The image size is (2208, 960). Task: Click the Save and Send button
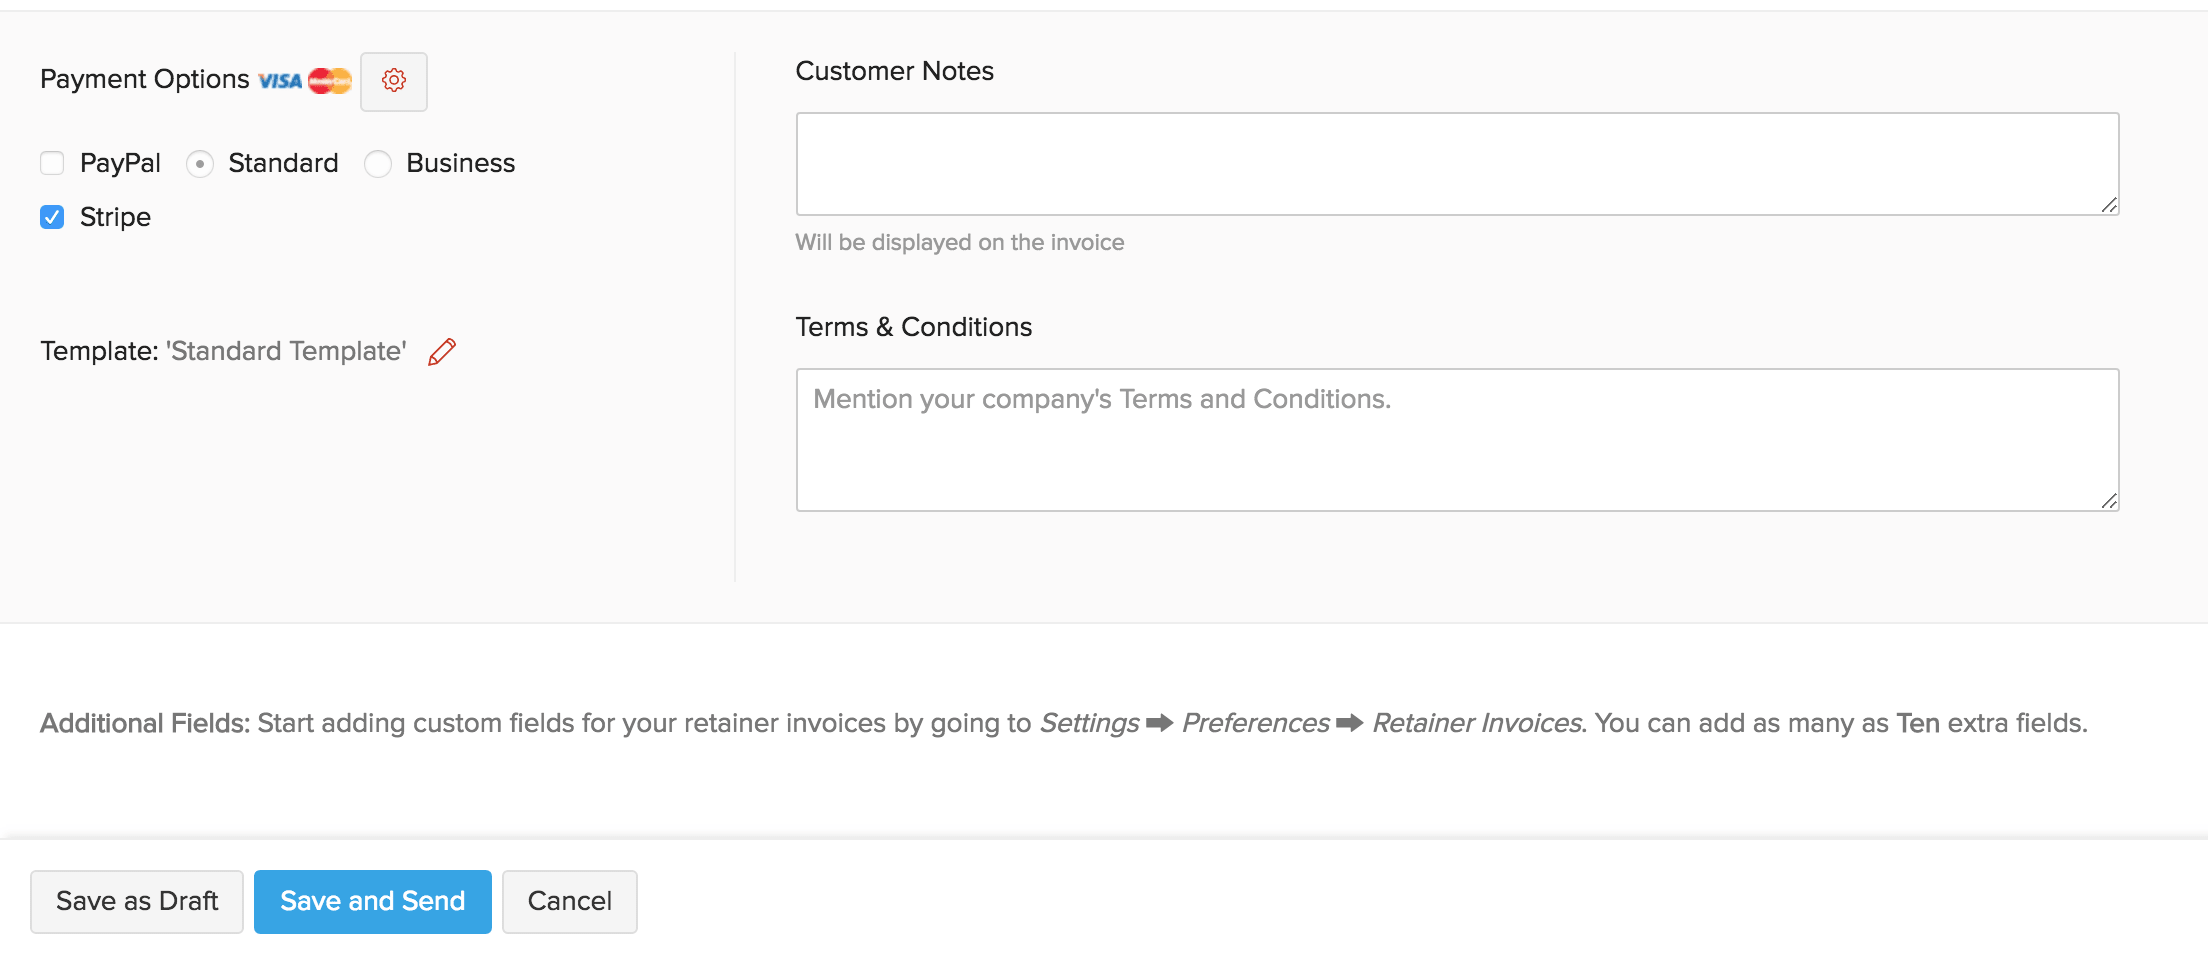pyautogui.click(x=372, y=901)
